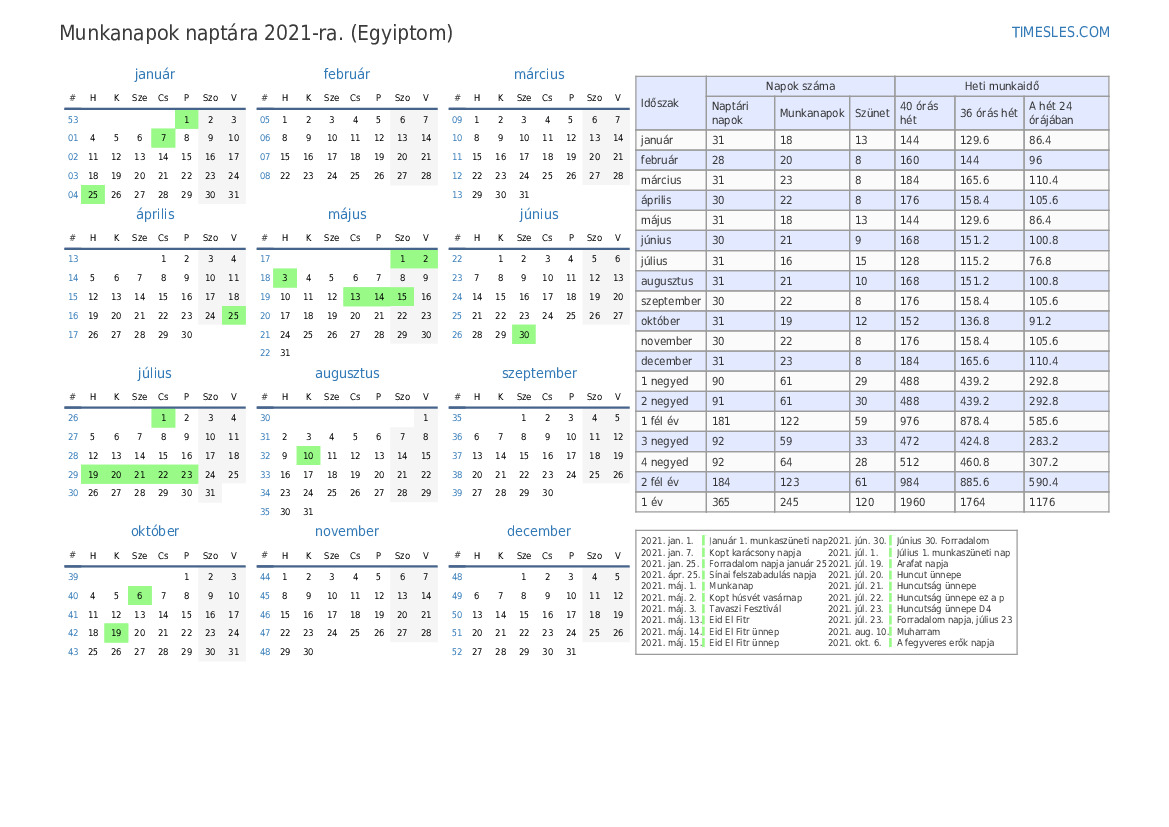Click the január month heading

pos(154,74)
